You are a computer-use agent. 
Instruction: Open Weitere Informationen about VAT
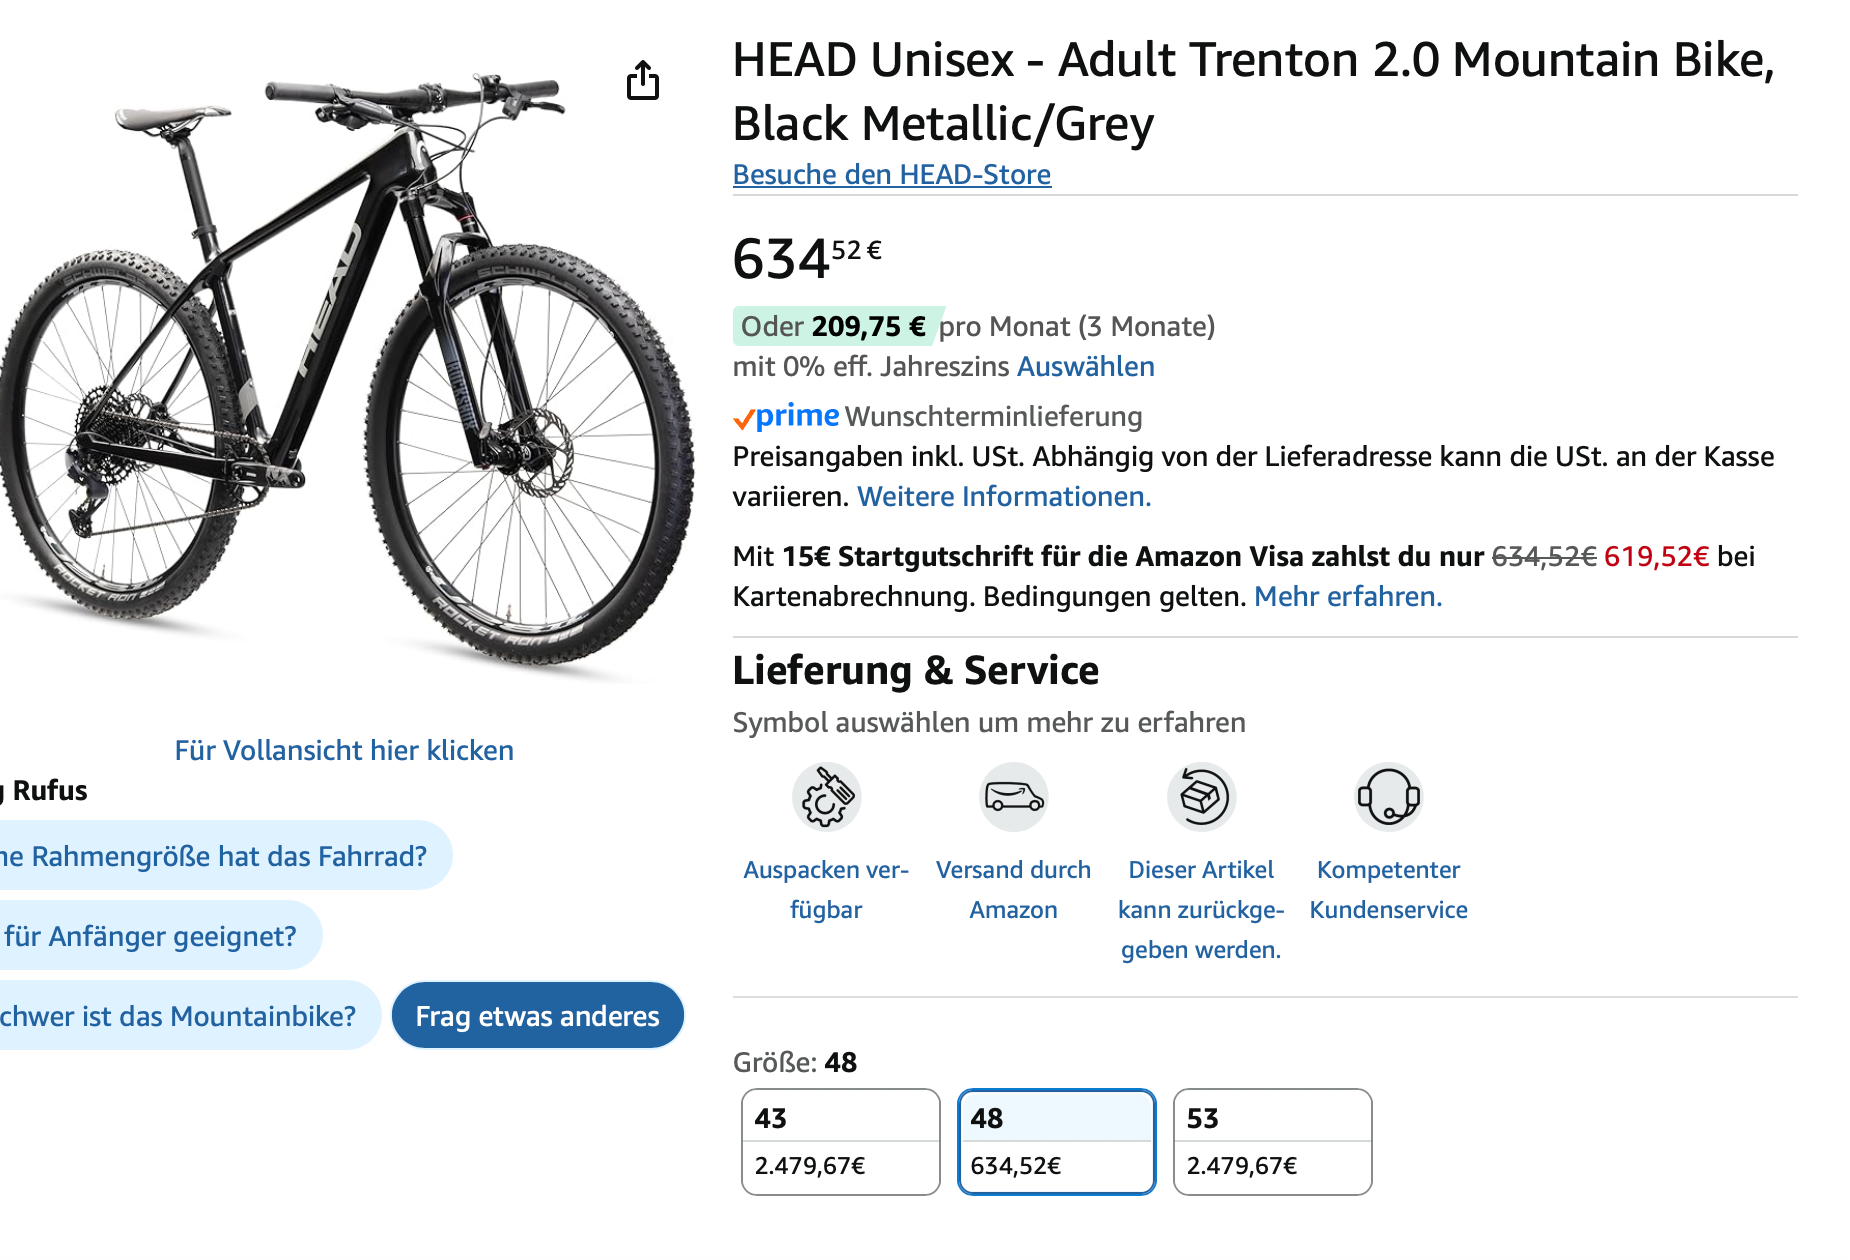coord(1004,497)
